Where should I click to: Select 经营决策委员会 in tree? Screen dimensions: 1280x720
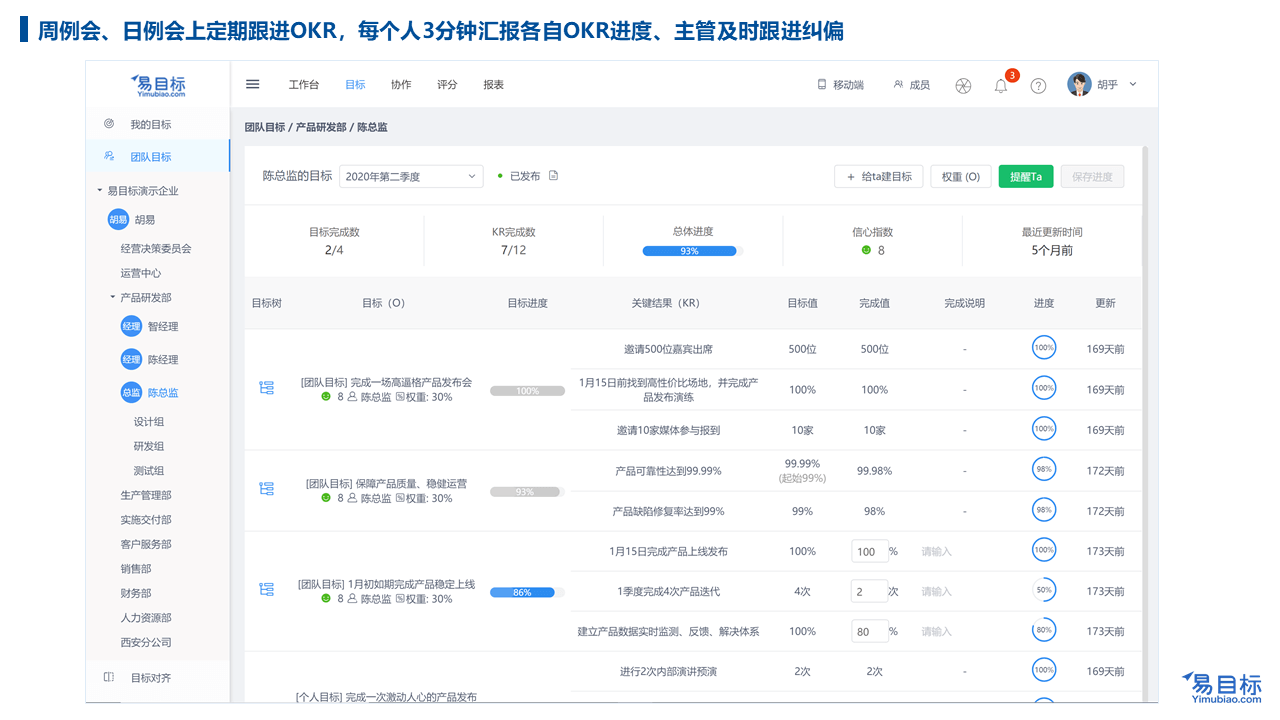(x=156, y=248)
